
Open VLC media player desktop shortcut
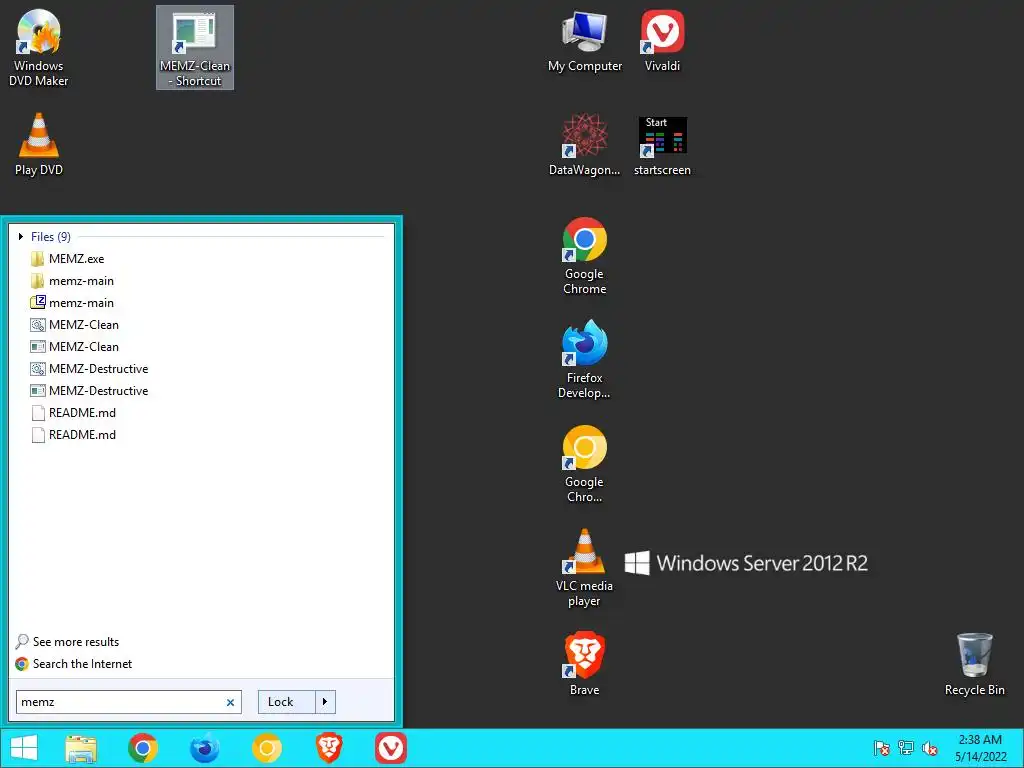point(584,568)
